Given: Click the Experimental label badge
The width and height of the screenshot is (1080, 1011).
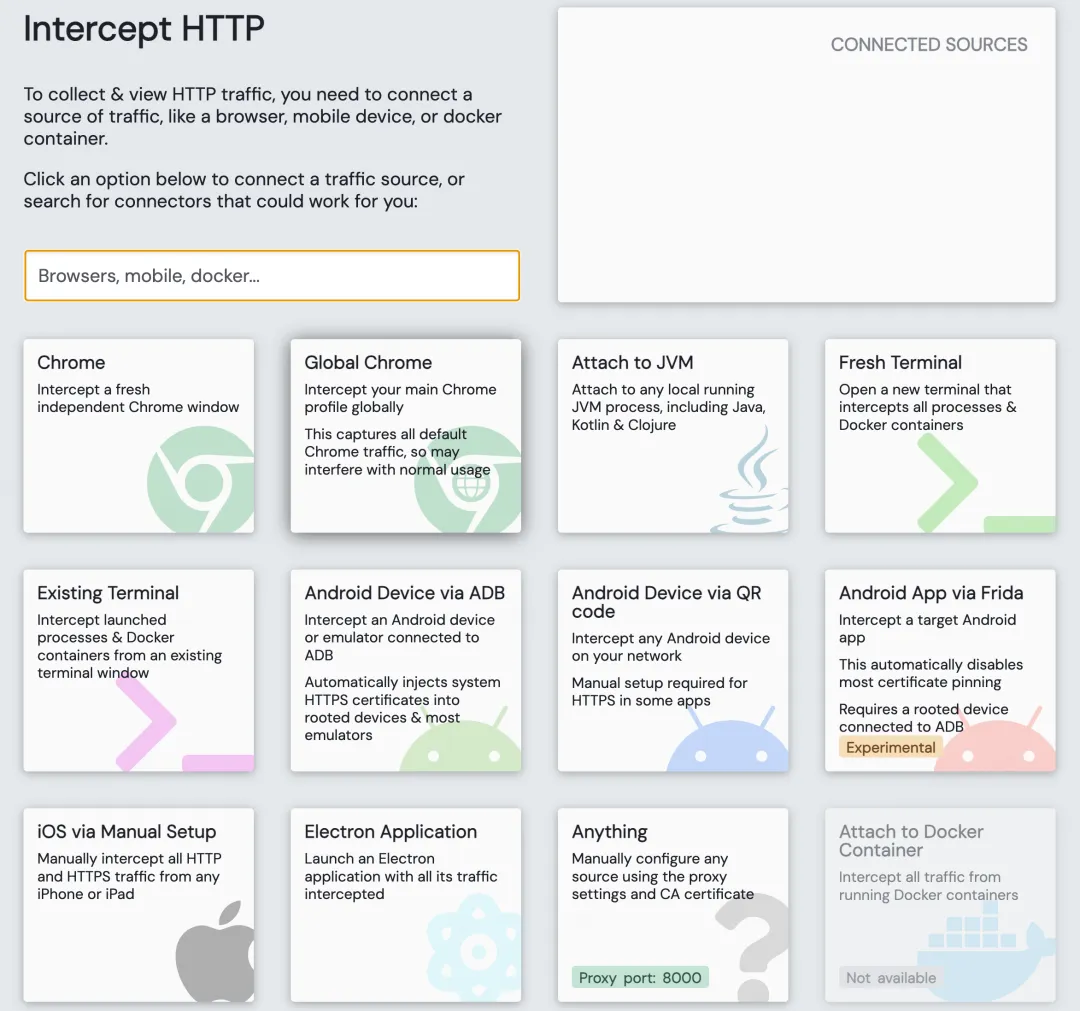Looking at the screenshot, I should tap(890, 747).
